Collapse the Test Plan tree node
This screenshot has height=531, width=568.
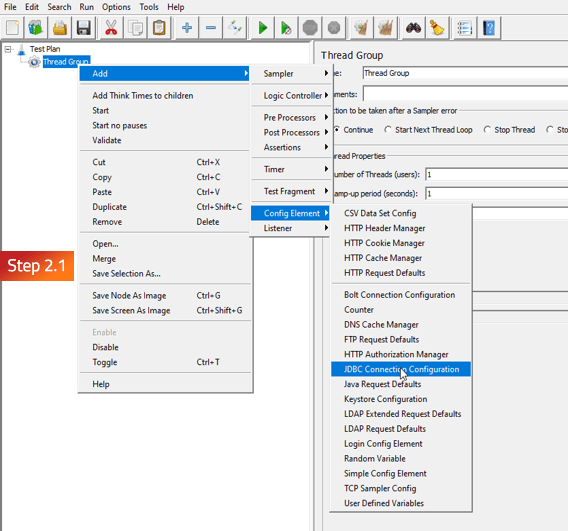click(8, 49)
